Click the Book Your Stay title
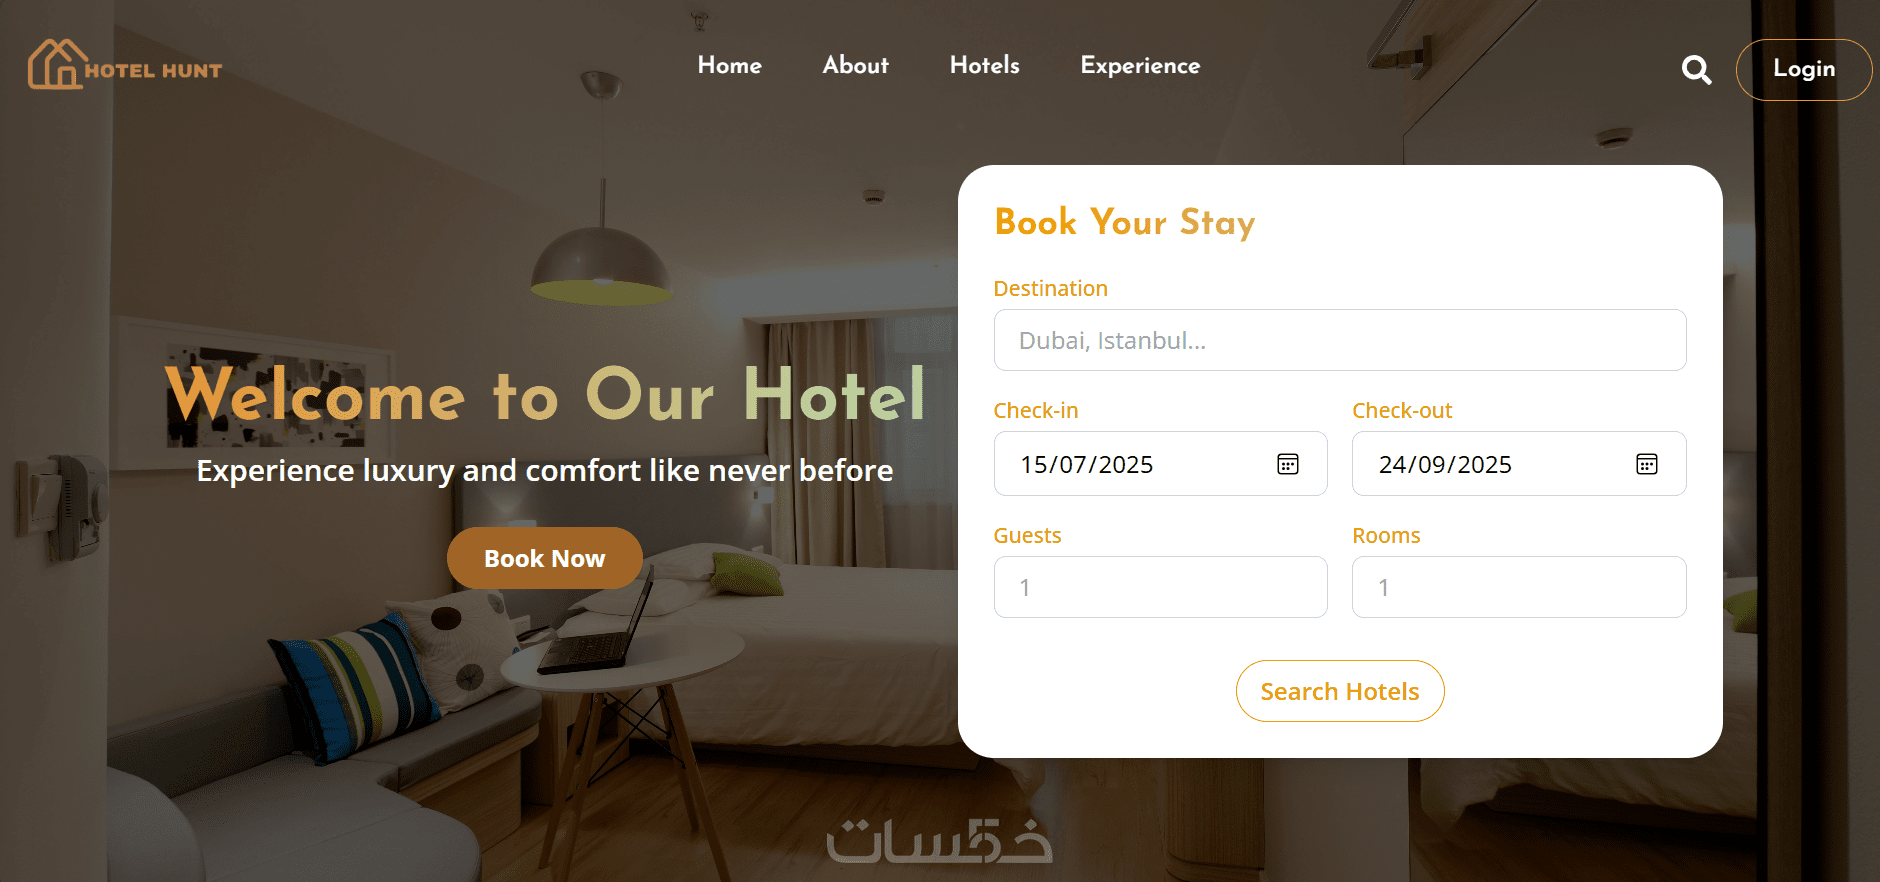The height and width of the screenshot is (882, 1880). (x=1125, y=222)
